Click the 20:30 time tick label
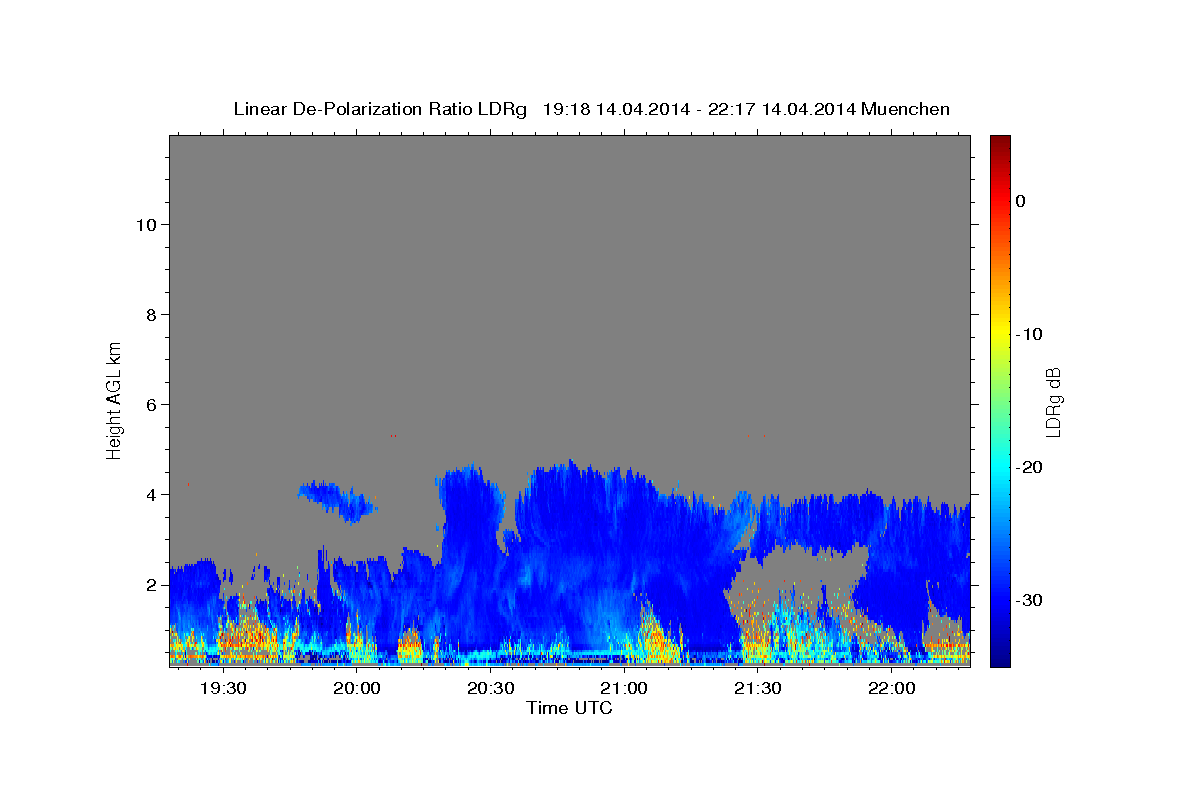Viewport: 1200px width, 800px height. click(490, 689)
